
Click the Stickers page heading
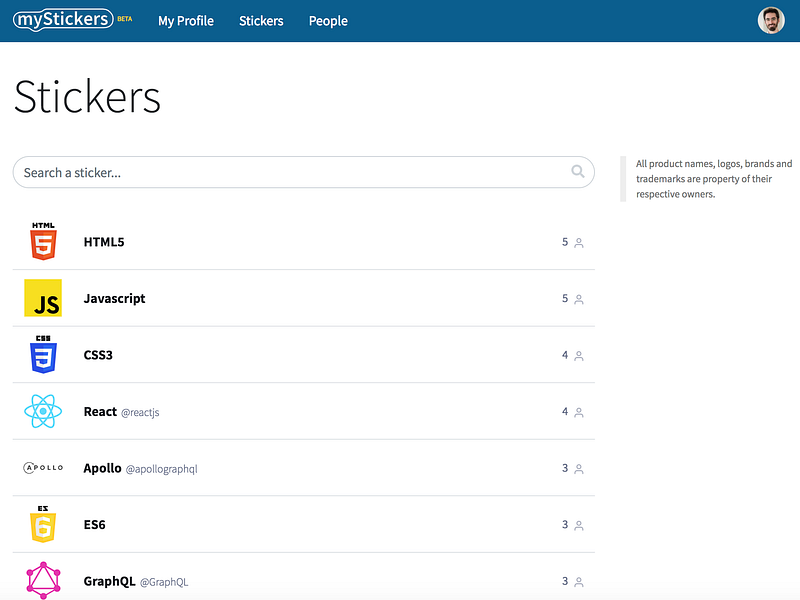(87, 97)
